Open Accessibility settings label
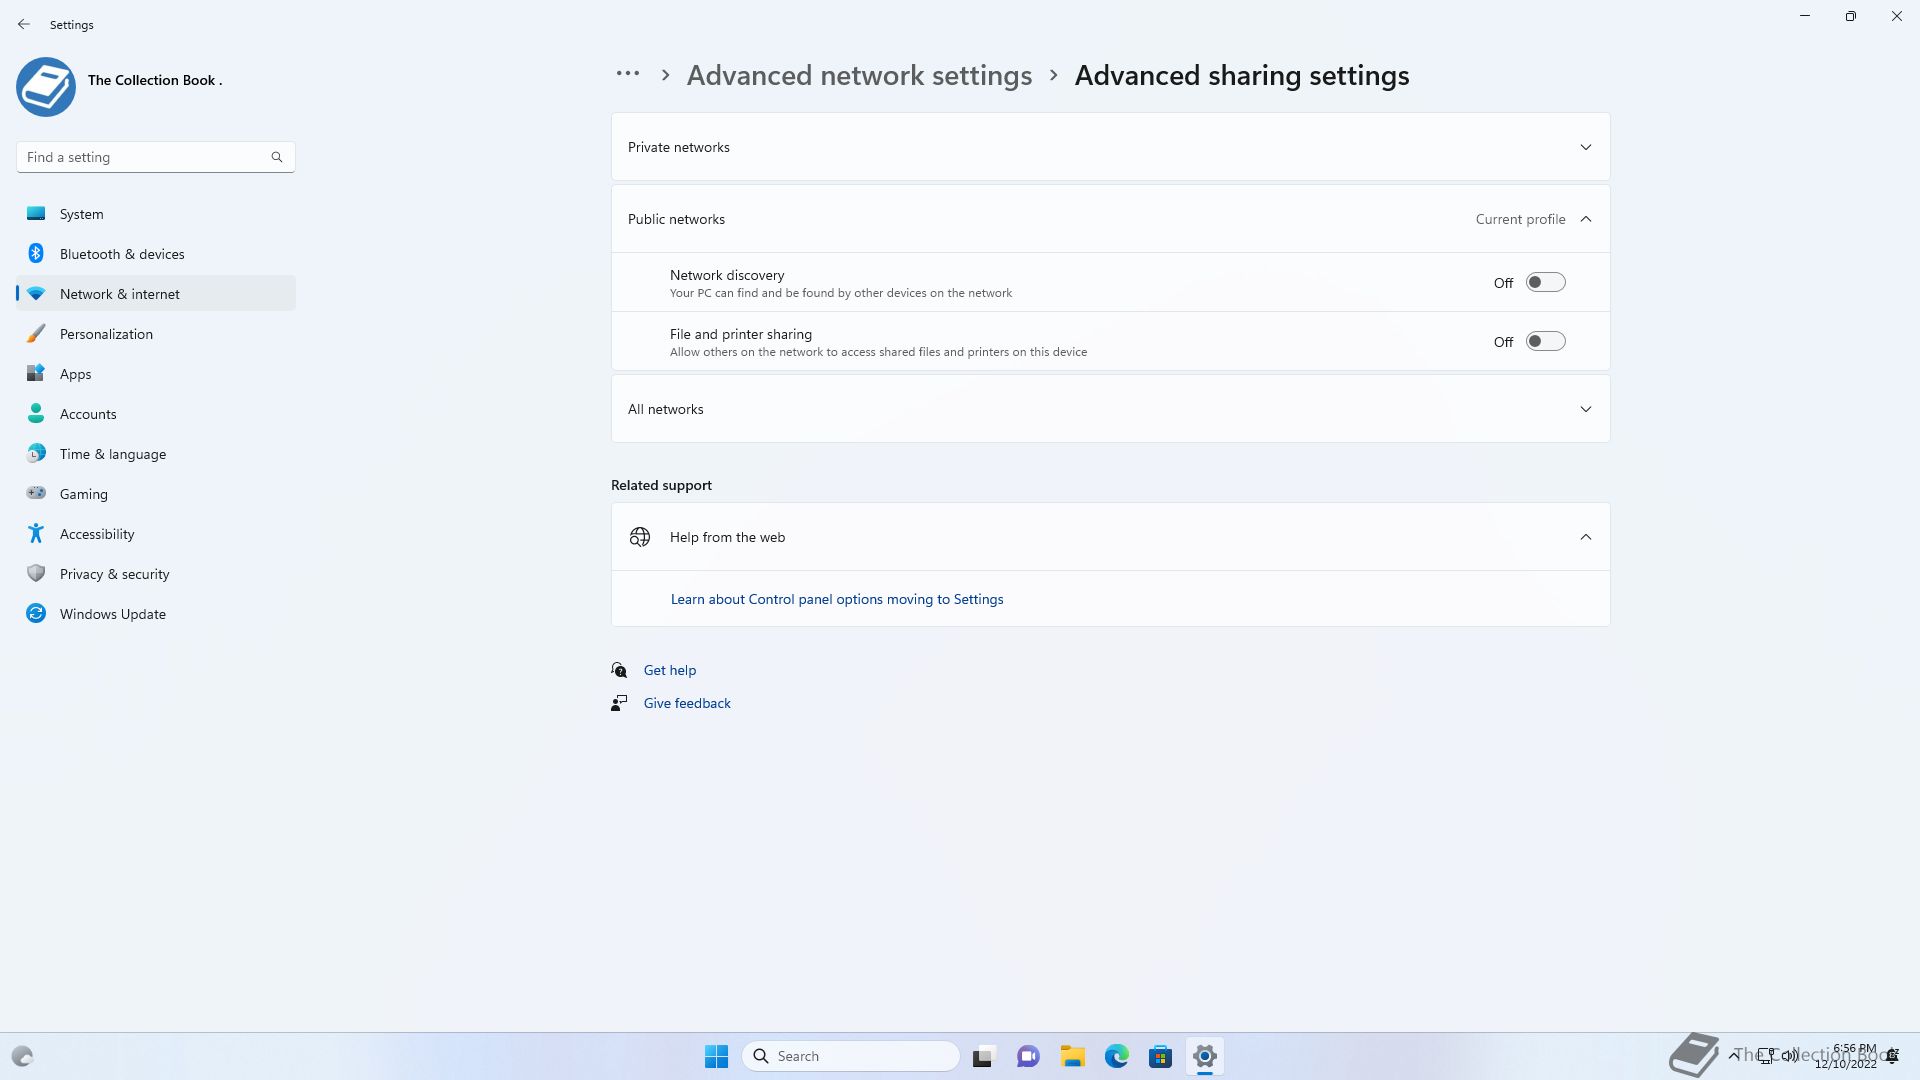Viewport: 1920px width, 1080px height. pos(97,533)
